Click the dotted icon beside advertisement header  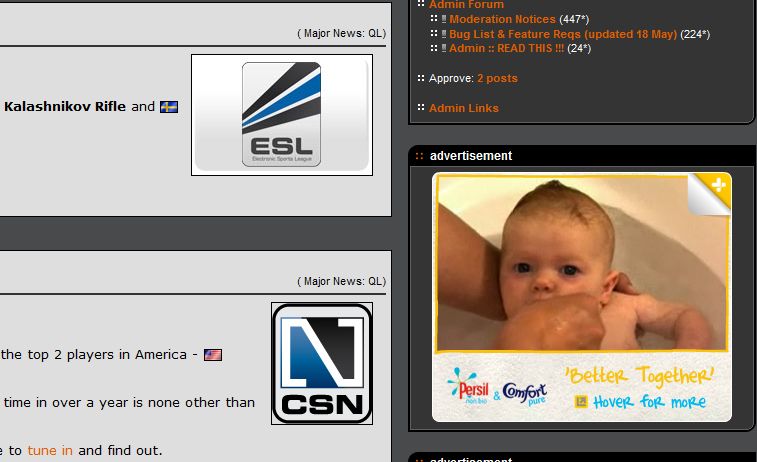click(x=419, y=156)
